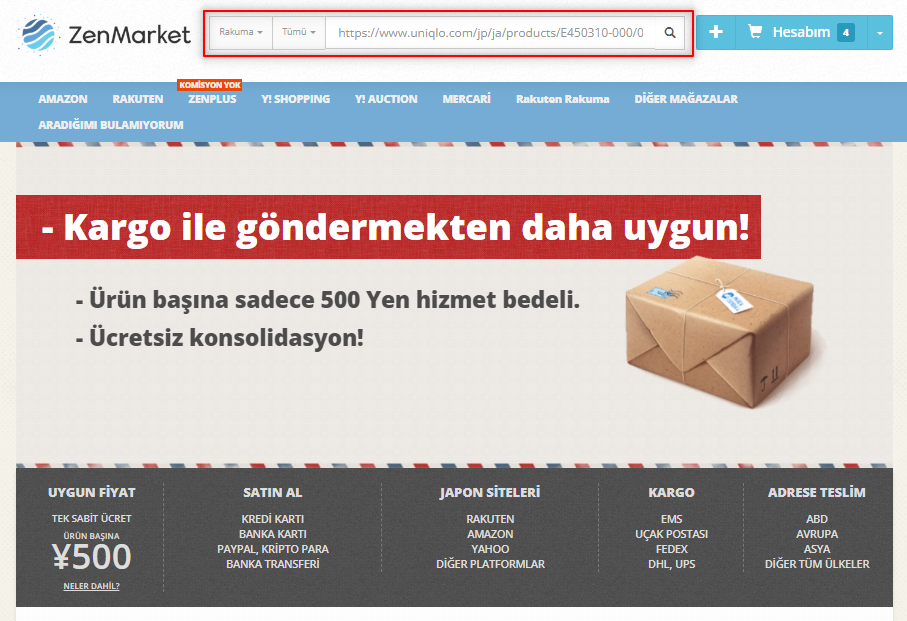Screen dimensions: 907x621
Task: Click the parcel box image
Action: coord(720,331)
